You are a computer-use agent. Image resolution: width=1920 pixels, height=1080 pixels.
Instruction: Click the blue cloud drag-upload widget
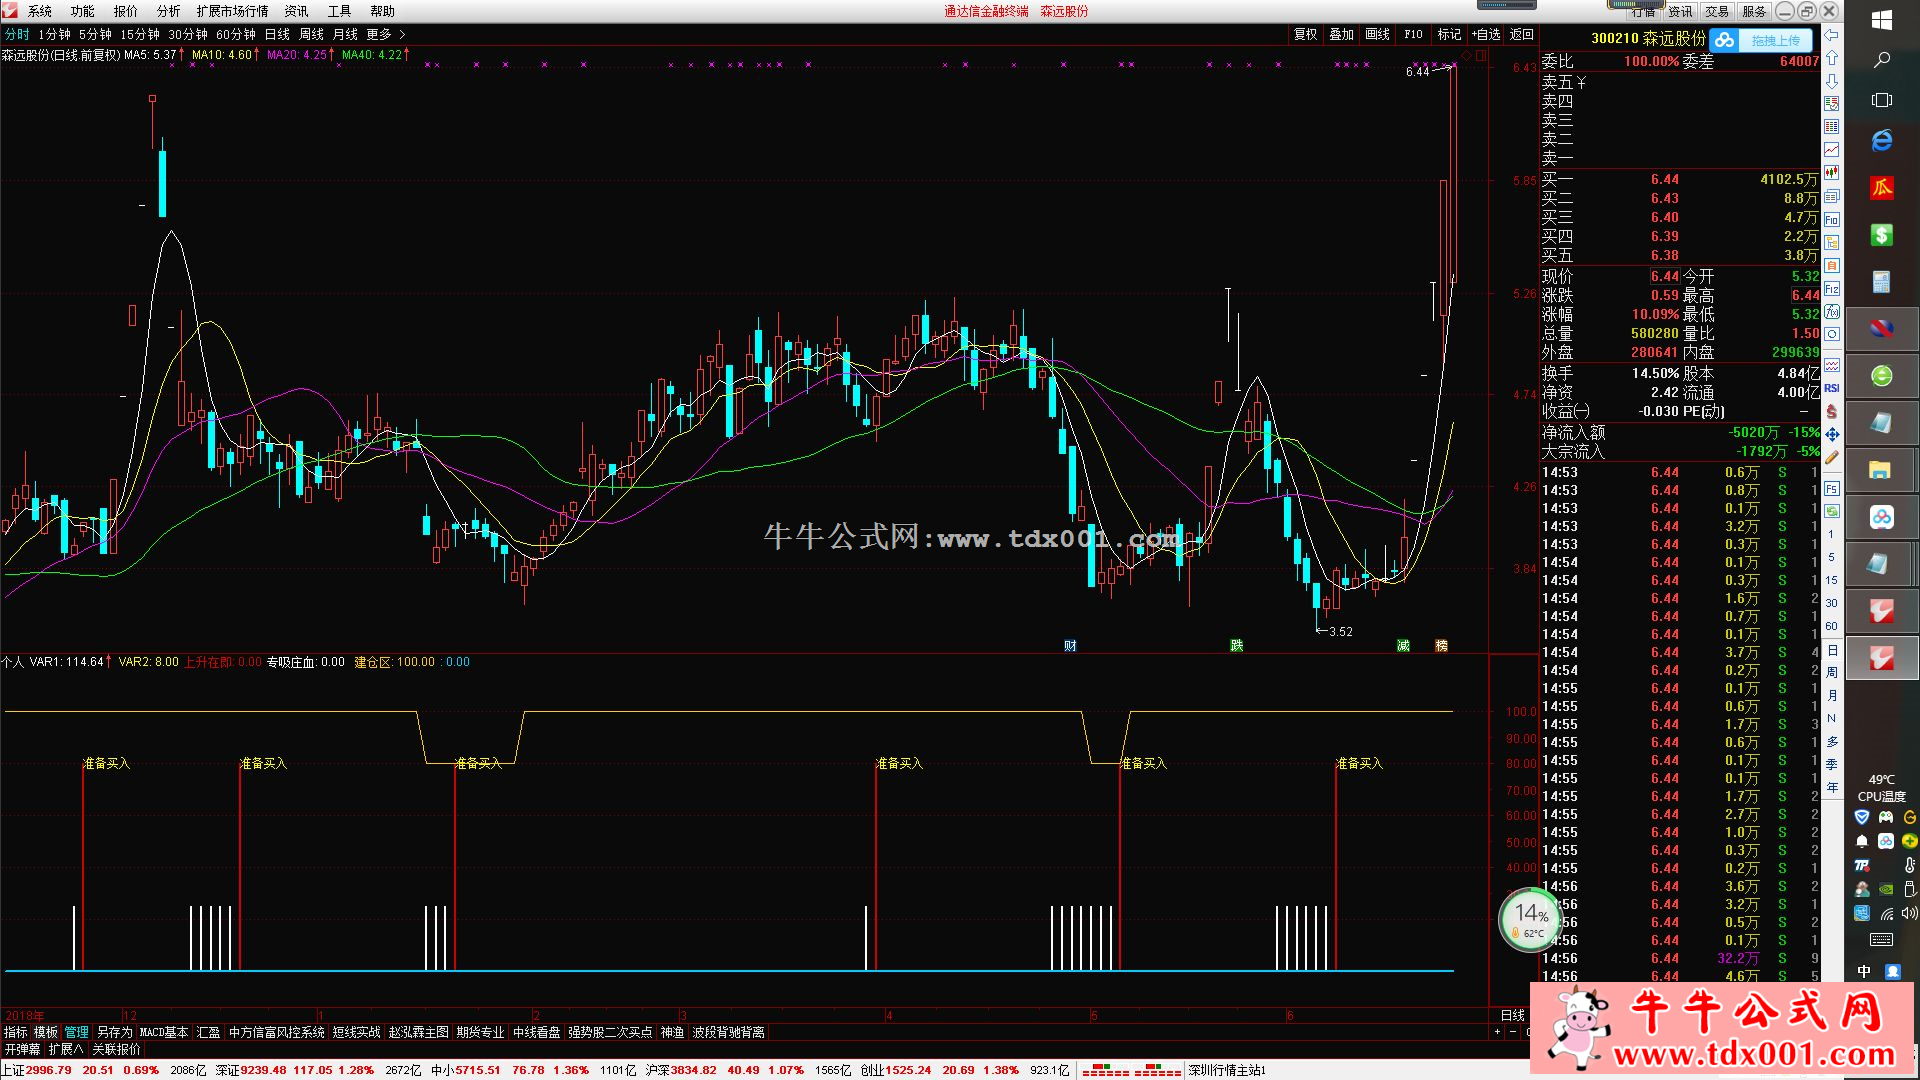click(x=1762, y=40)
